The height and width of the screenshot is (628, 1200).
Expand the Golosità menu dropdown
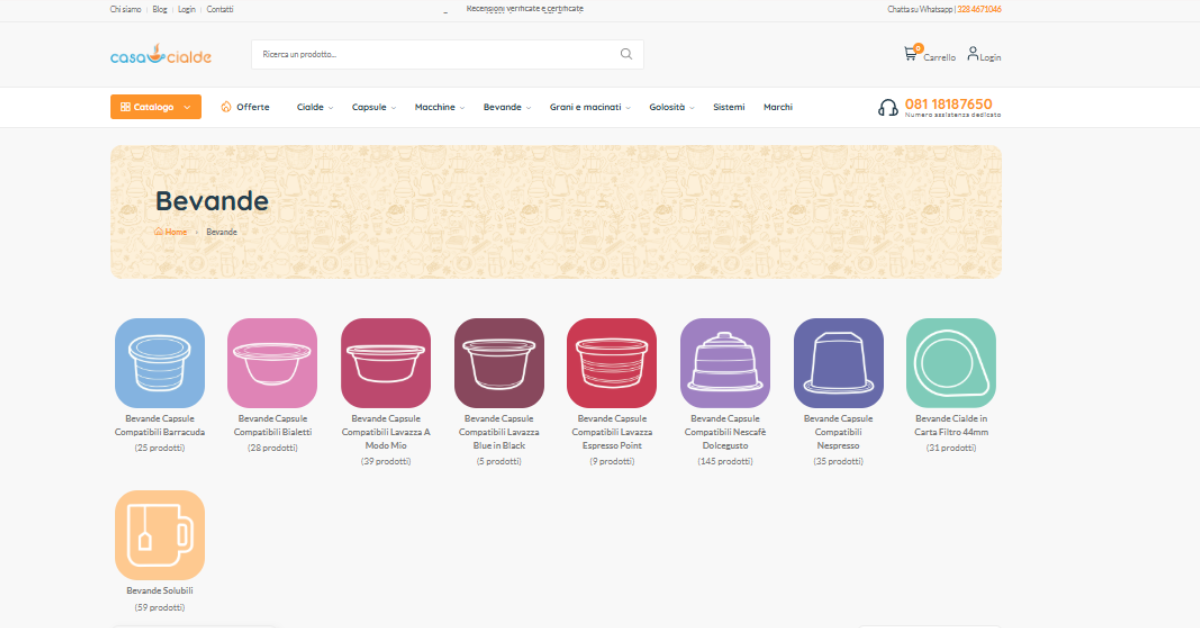coord(672,107)
